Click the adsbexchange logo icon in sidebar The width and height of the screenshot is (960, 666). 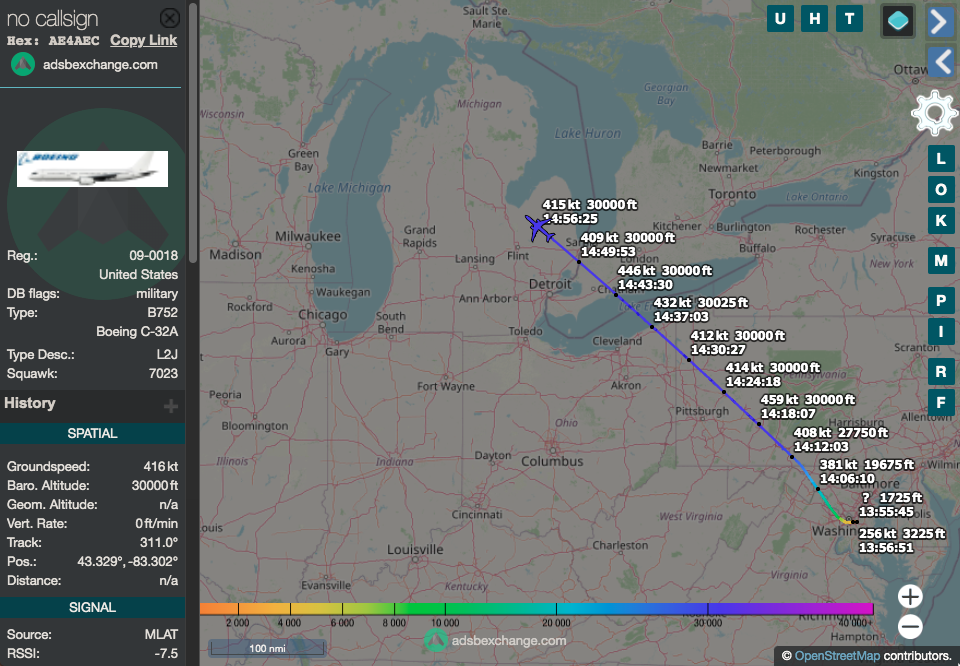point(23,64)
